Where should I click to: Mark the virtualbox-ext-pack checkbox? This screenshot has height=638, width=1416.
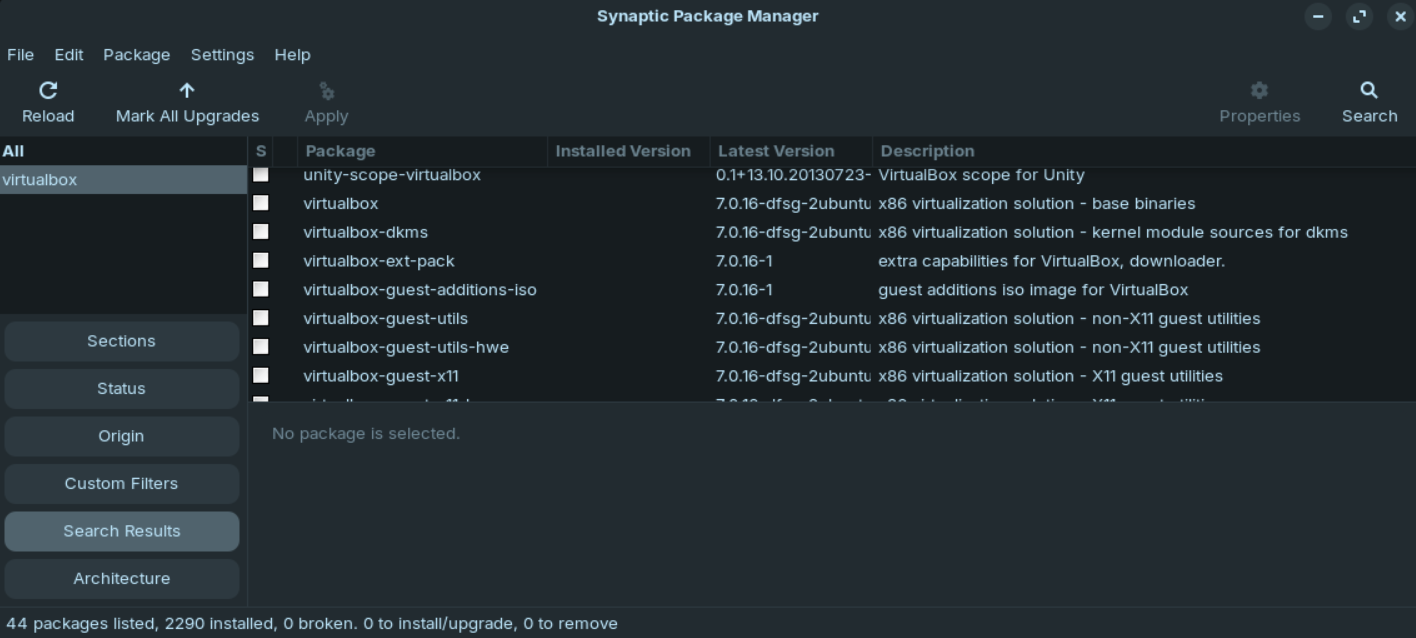coord(261,261)
